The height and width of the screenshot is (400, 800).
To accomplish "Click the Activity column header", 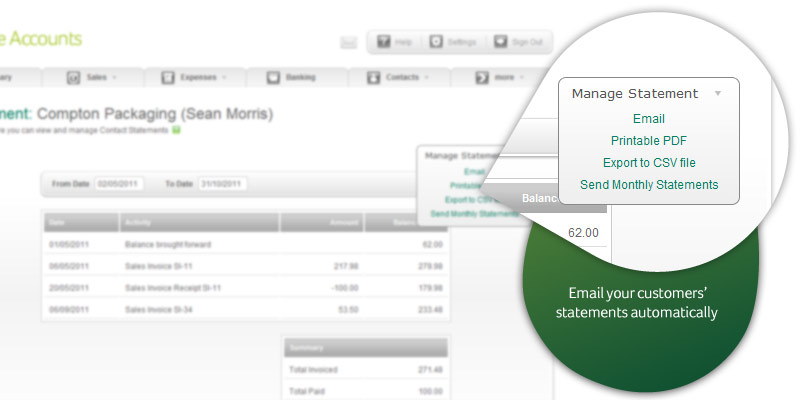I will [x=199, y=222].
